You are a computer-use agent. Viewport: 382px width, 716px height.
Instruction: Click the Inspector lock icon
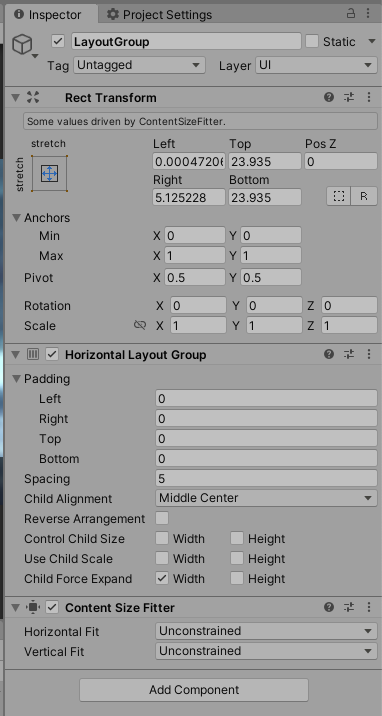[x=351, y=13]
